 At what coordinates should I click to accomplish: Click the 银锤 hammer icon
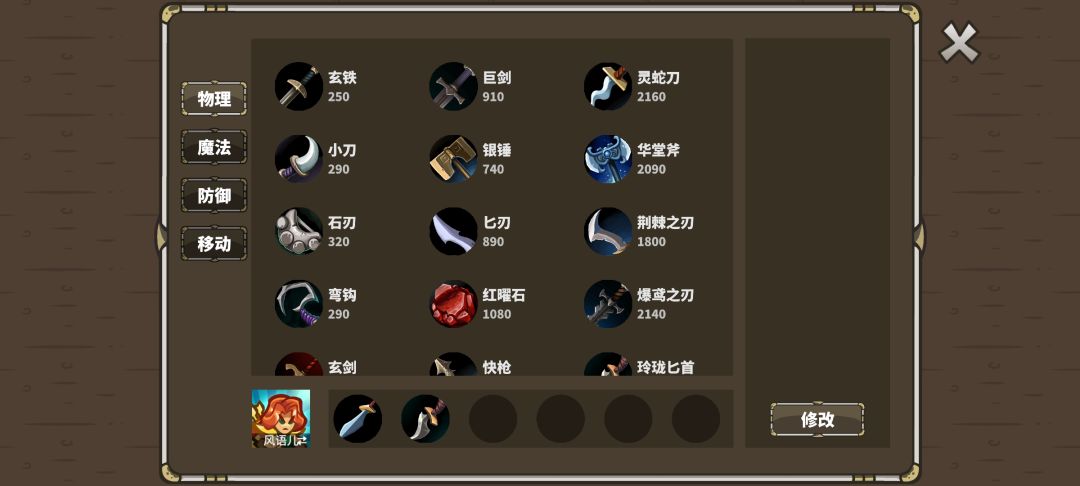tap(453, 158)
